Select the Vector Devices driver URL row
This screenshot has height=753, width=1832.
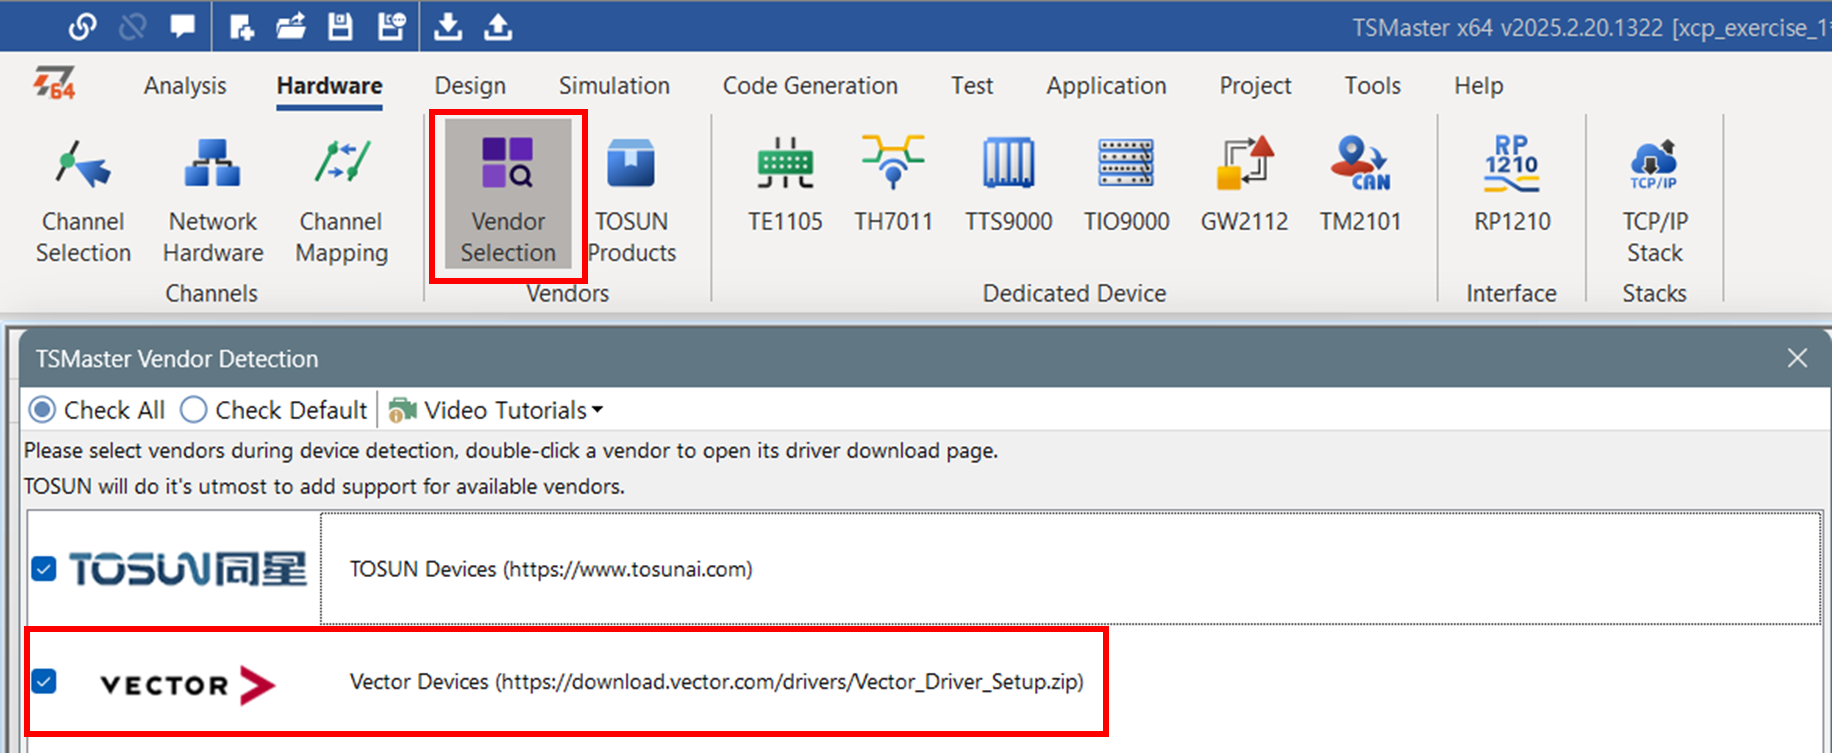(716, 682)
